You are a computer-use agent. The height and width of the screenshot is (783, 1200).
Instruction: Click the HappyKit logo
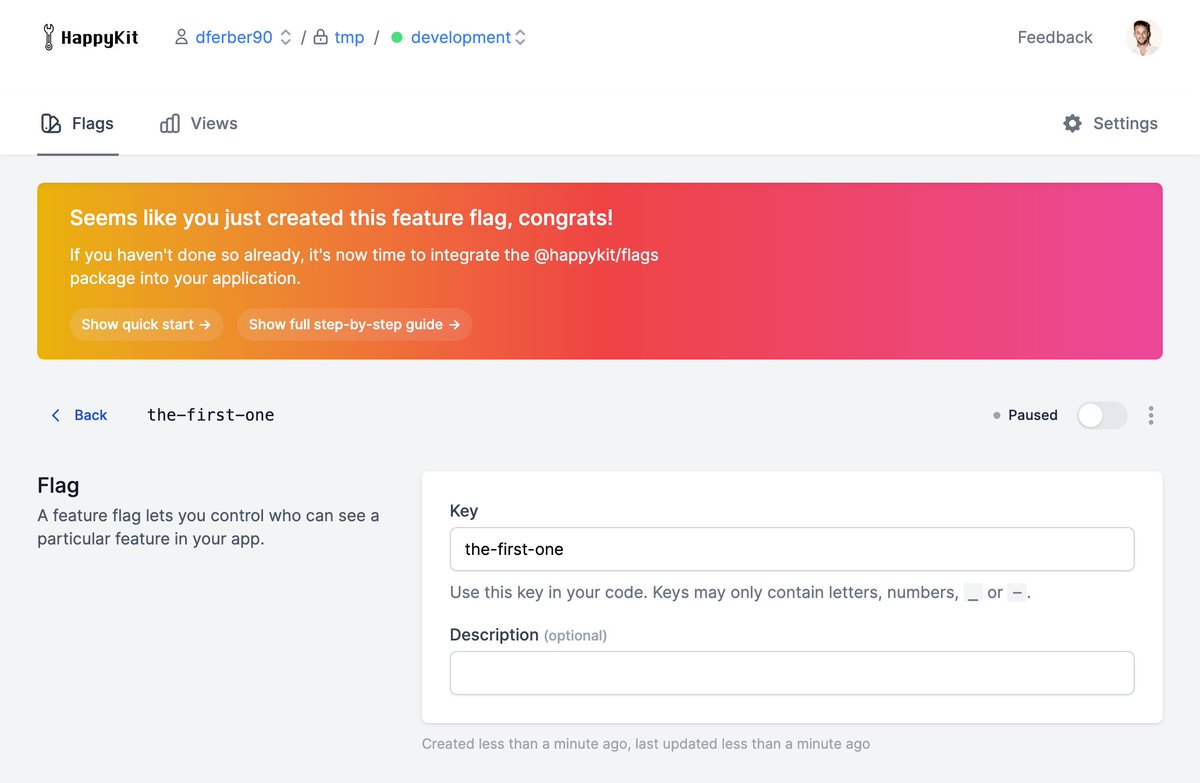click(x=90, y=38)
